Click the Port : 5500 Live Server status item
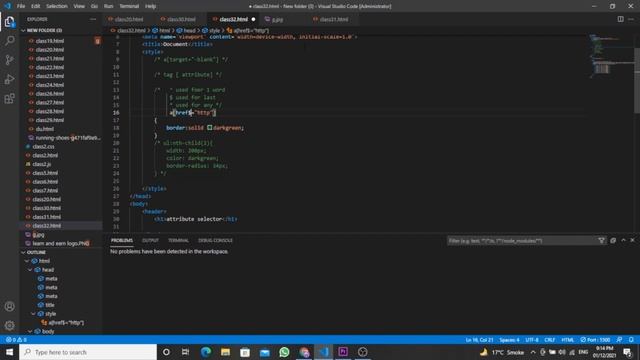This screenshot has height=360, width=640. (x=595, y=340)
